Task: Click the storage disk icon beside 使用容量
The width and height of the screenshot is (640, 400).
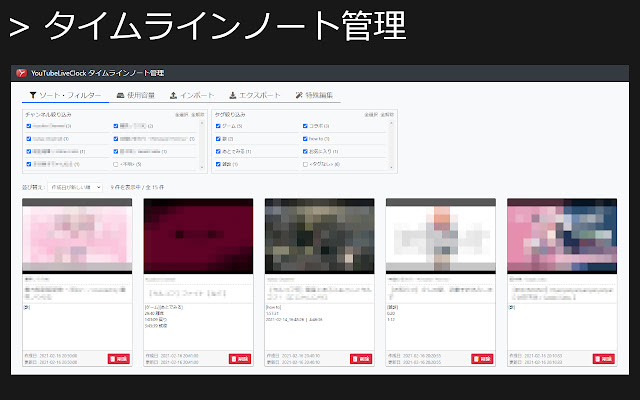Action: (121, 95)
